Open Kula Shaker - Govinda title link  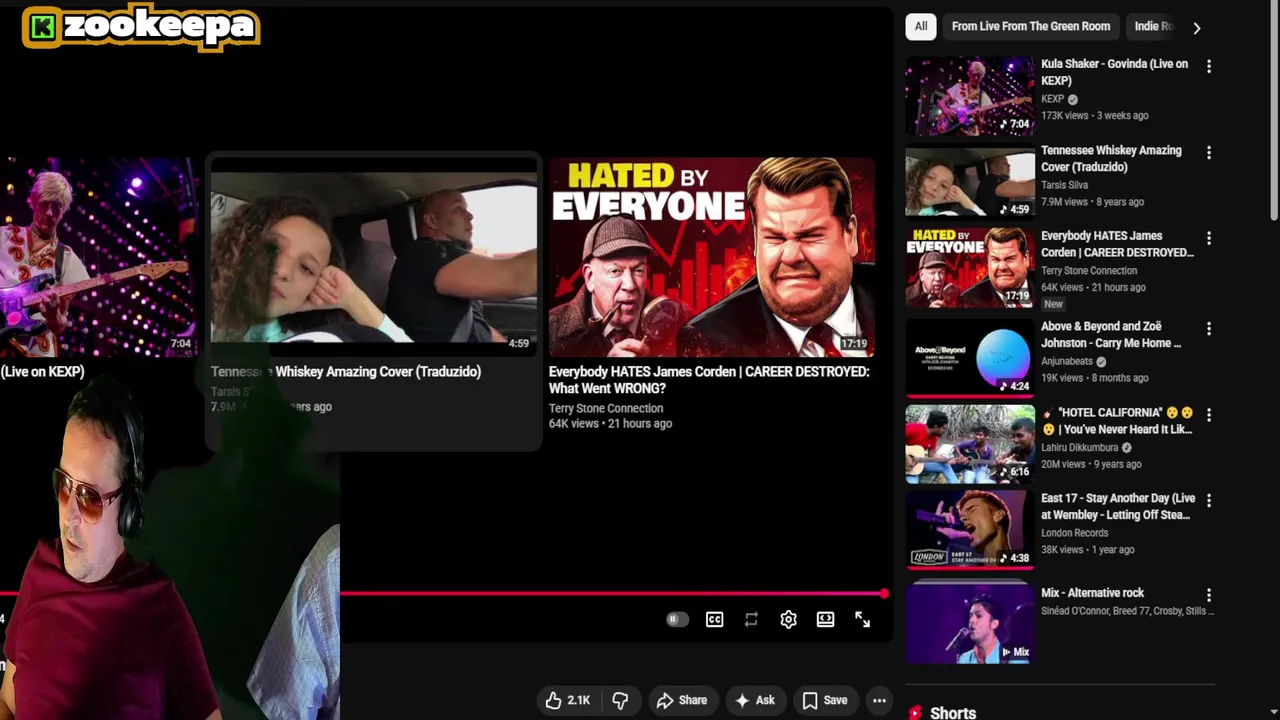coord(1114,72)
